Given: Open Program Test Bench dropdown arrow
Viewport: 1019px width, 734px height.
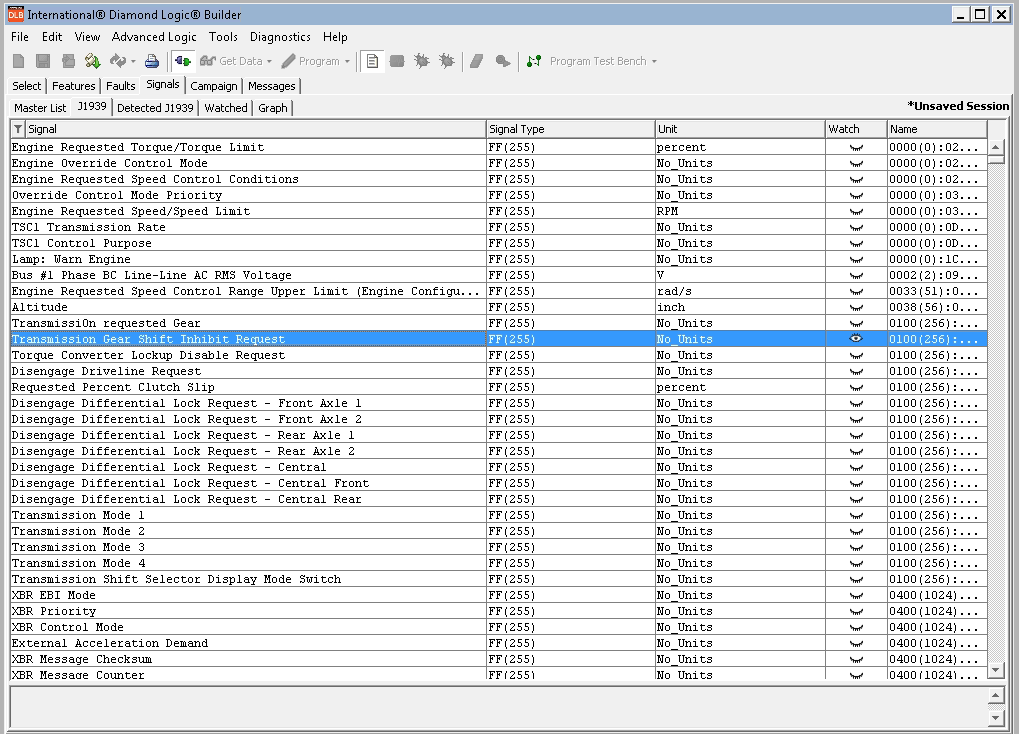Looking at the screenshot, I should coord(654,62).
